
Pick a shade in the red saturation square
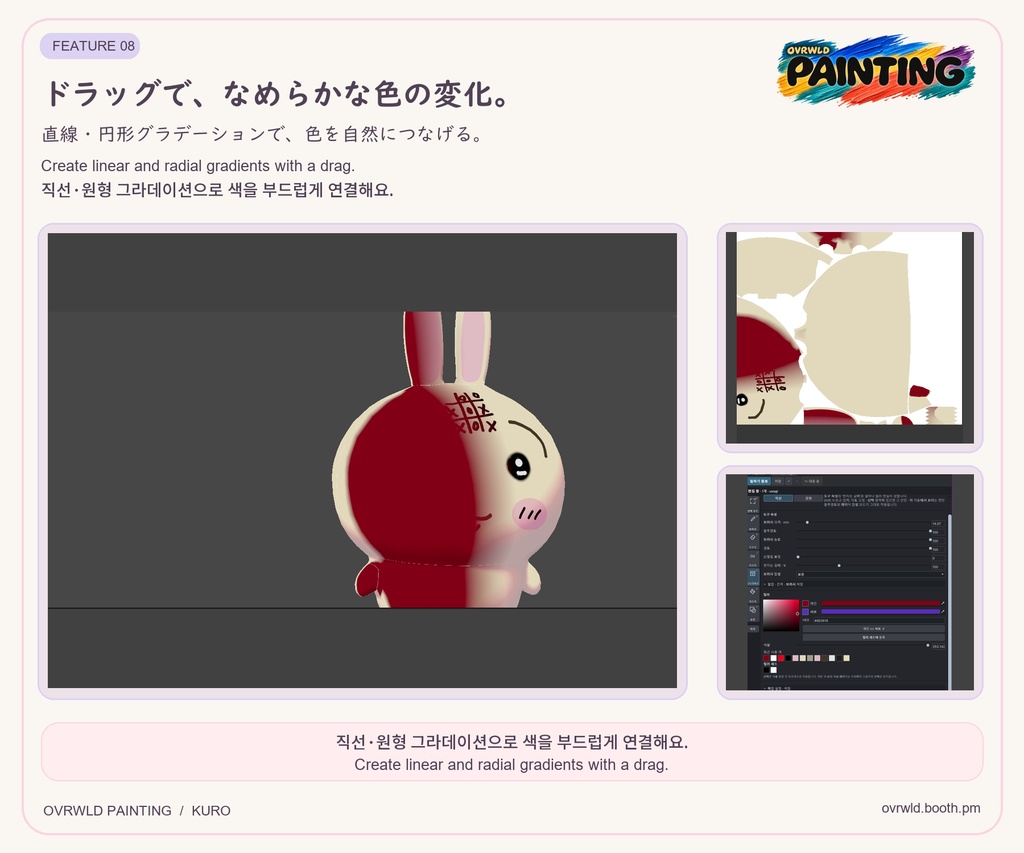(781, 615)
